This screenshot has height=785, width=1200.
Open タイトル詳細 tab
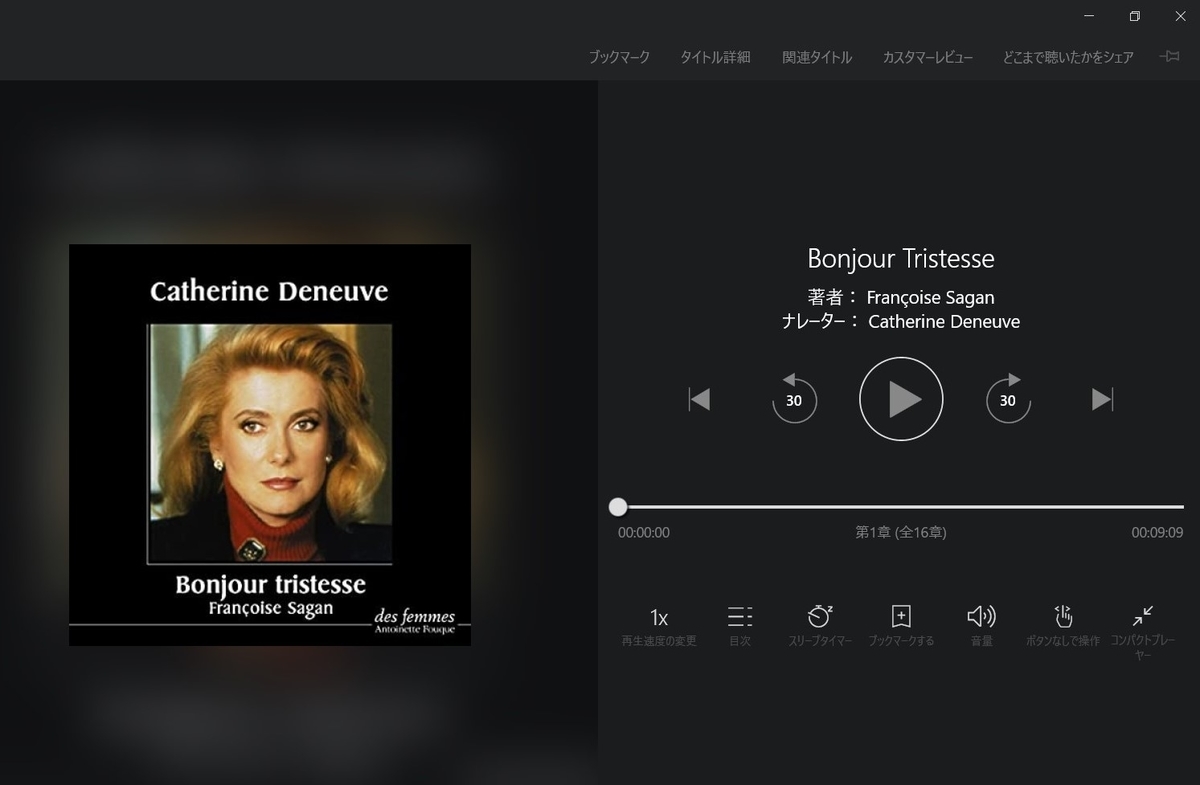click(715, 57)
